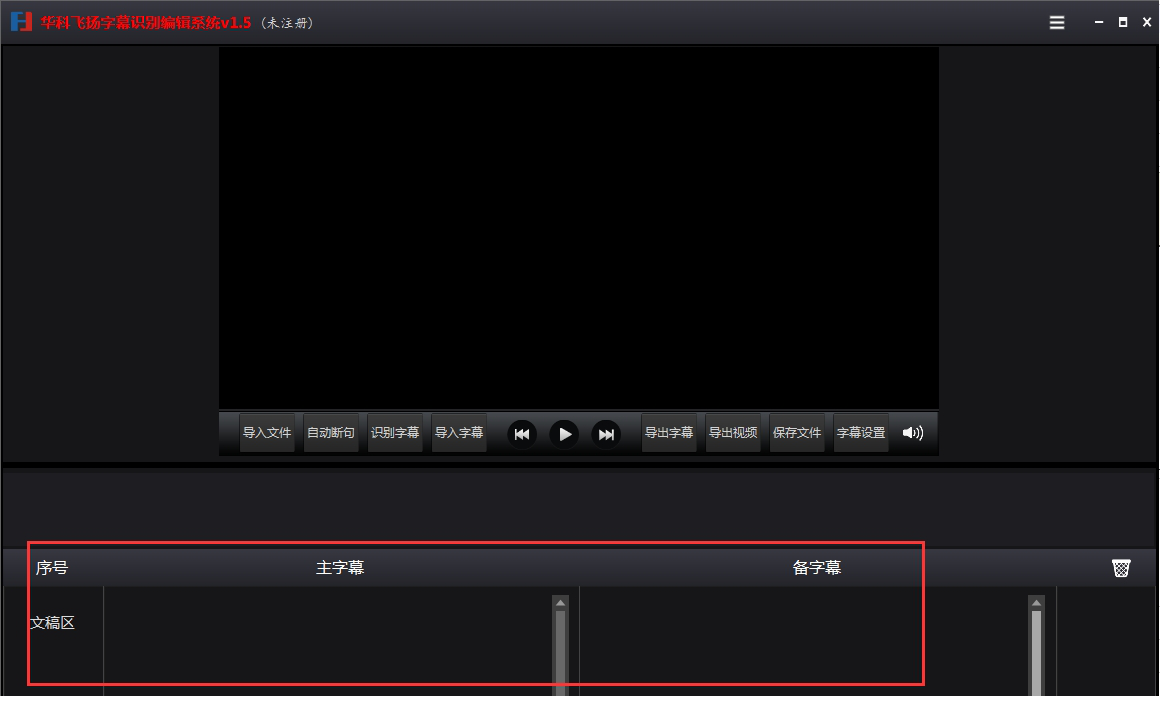Screen dimensions: 1160x723
Task: Skip to the previous subtitle segment
Action: coord(521,433)
